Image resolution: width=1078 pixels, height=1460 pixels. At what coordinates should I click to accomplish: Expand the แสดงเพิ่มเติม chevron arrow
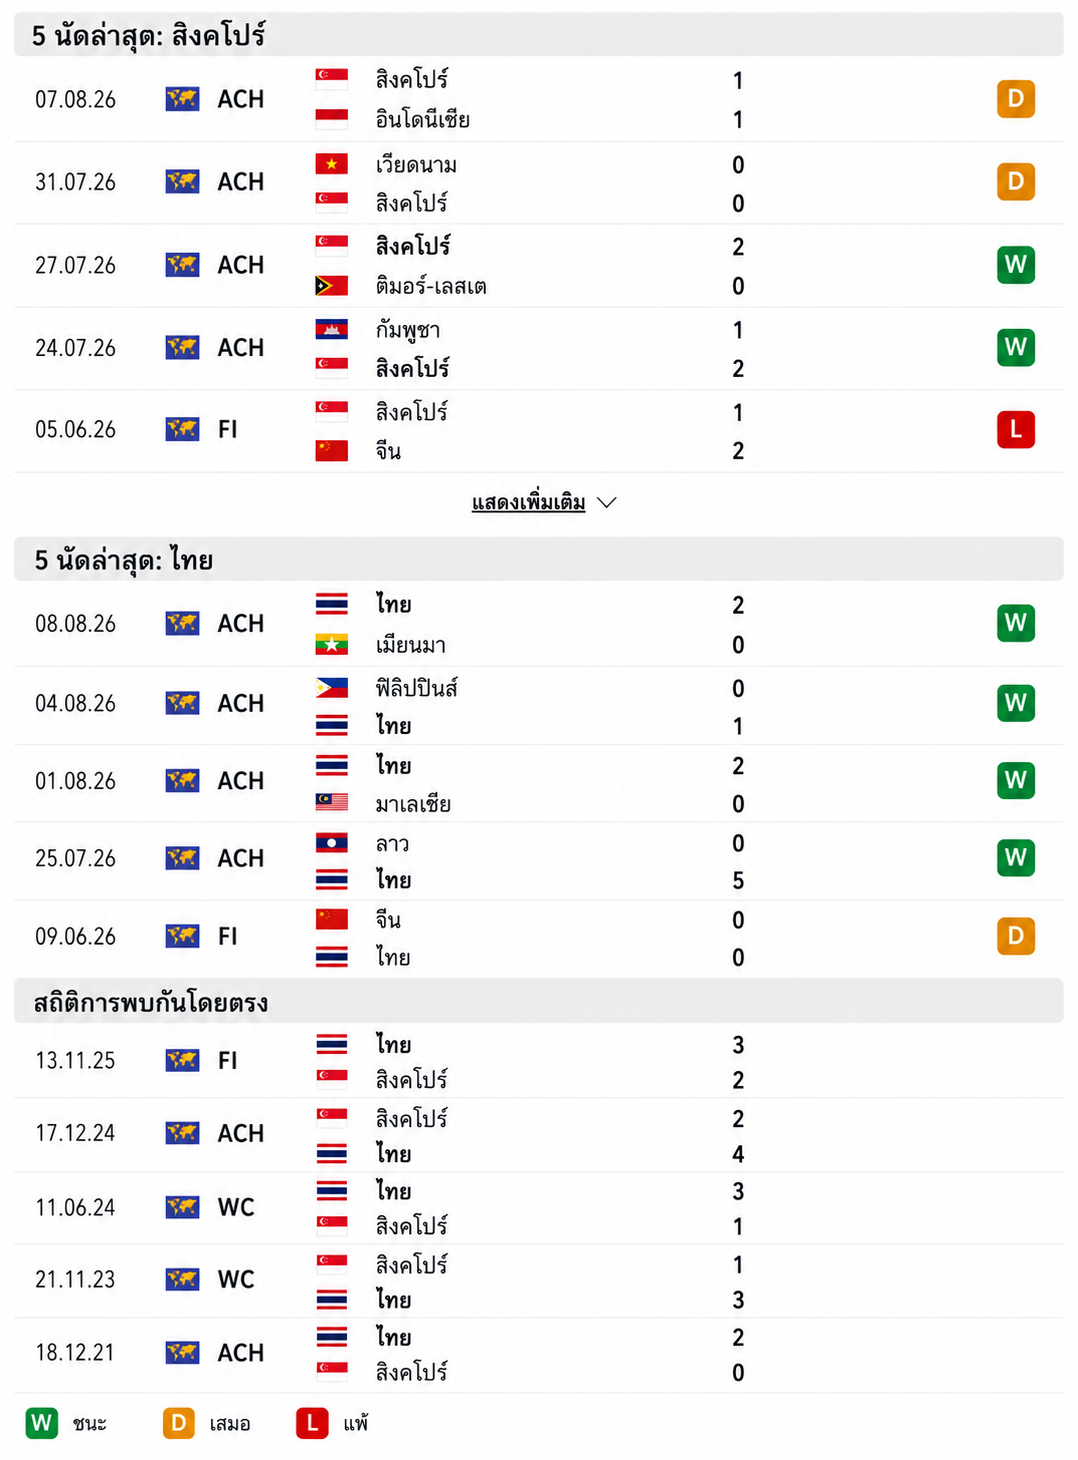(606, 502)
